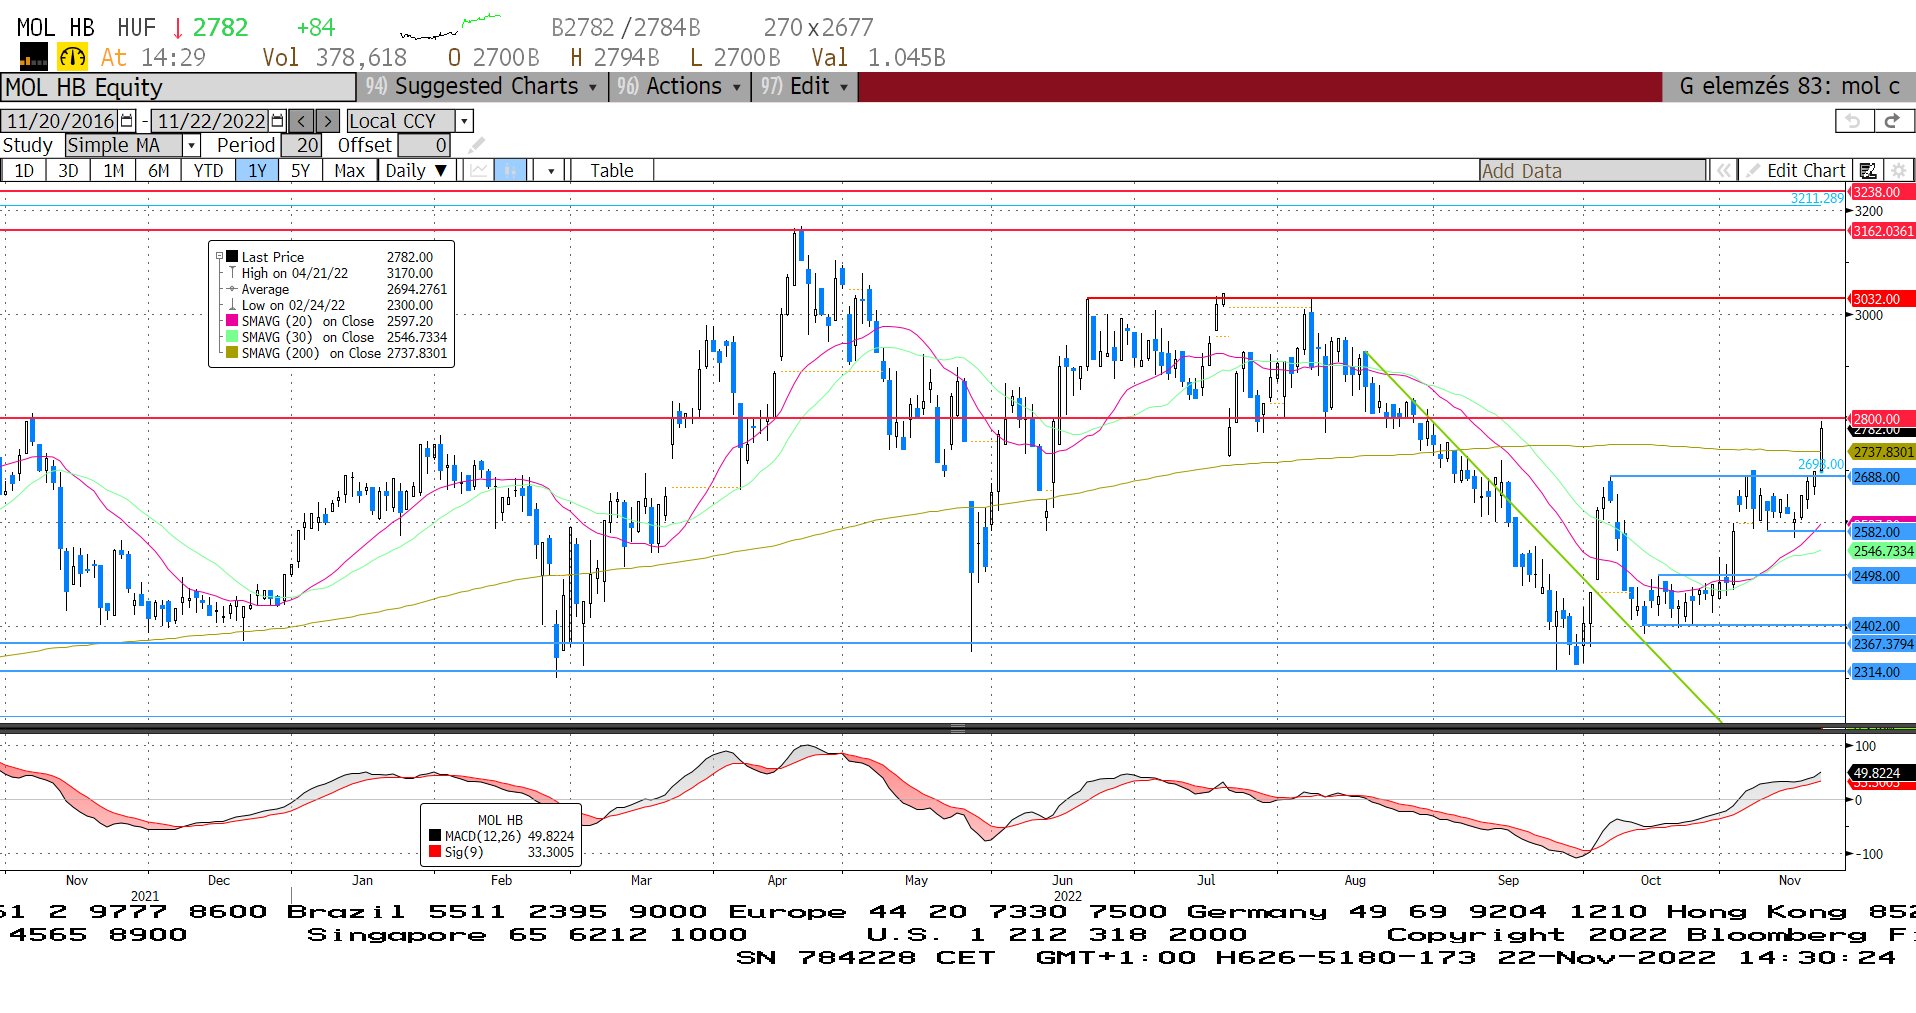Click the black chart icon beside ticker
The width and height of the screenshot is (1916, 1013).
[33, 57]
